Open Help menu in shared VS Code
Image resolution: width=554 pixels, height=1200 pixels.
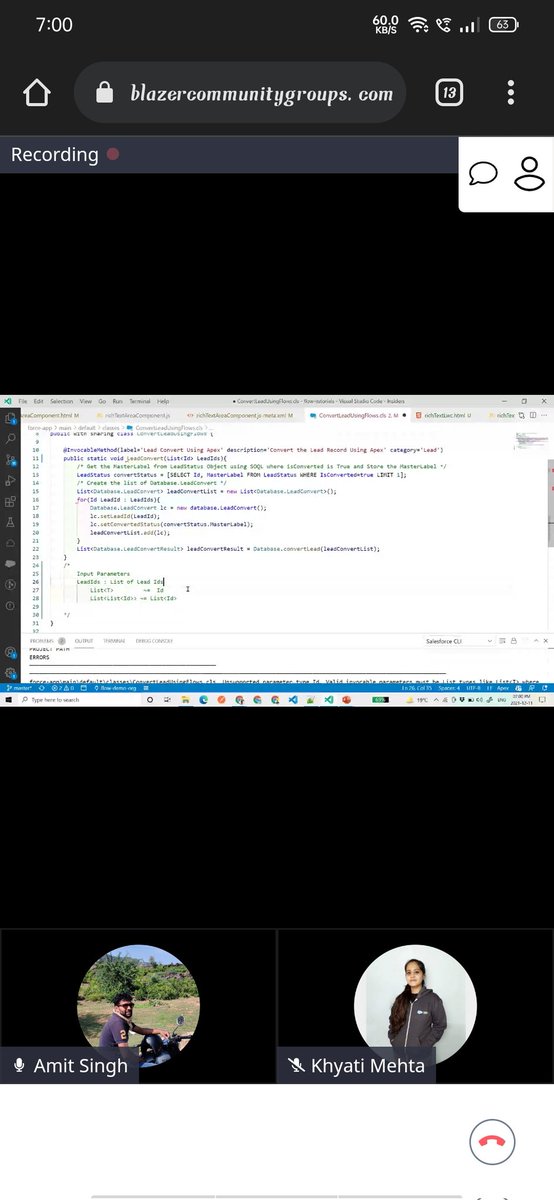coord(162,401)
